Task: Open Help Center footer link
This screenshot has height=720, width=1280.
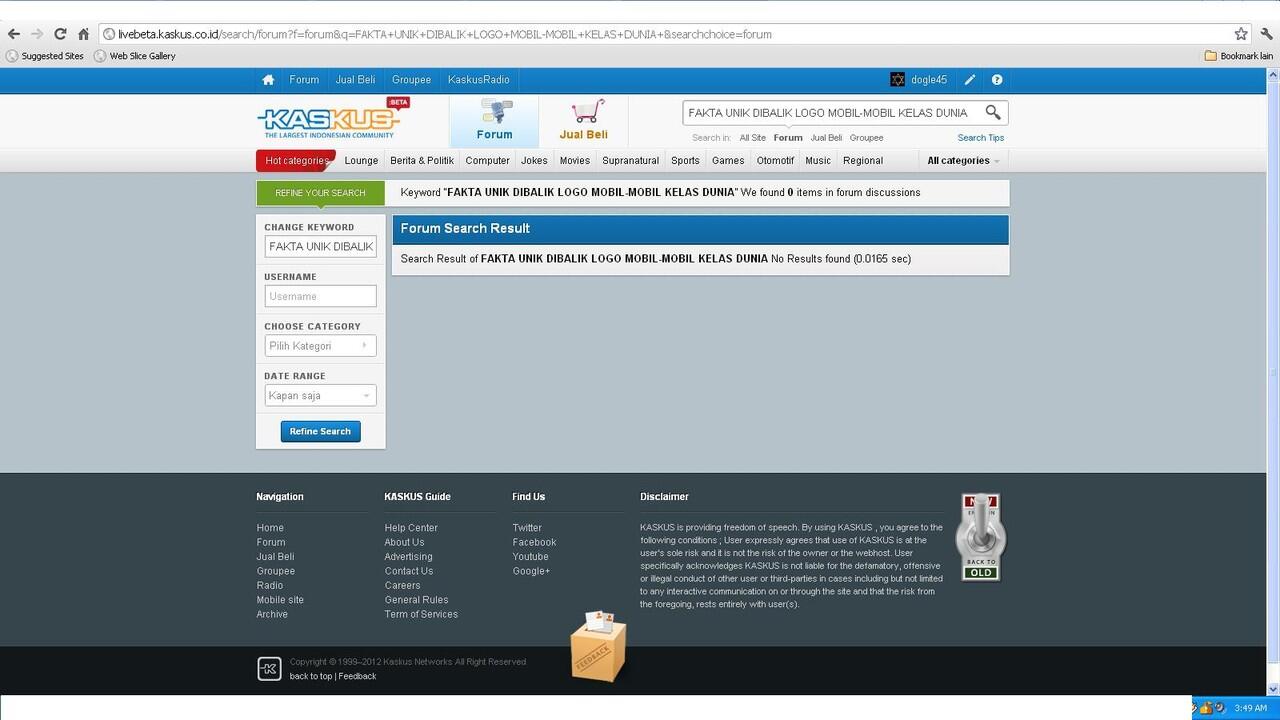Action: [x=411, y=528]
